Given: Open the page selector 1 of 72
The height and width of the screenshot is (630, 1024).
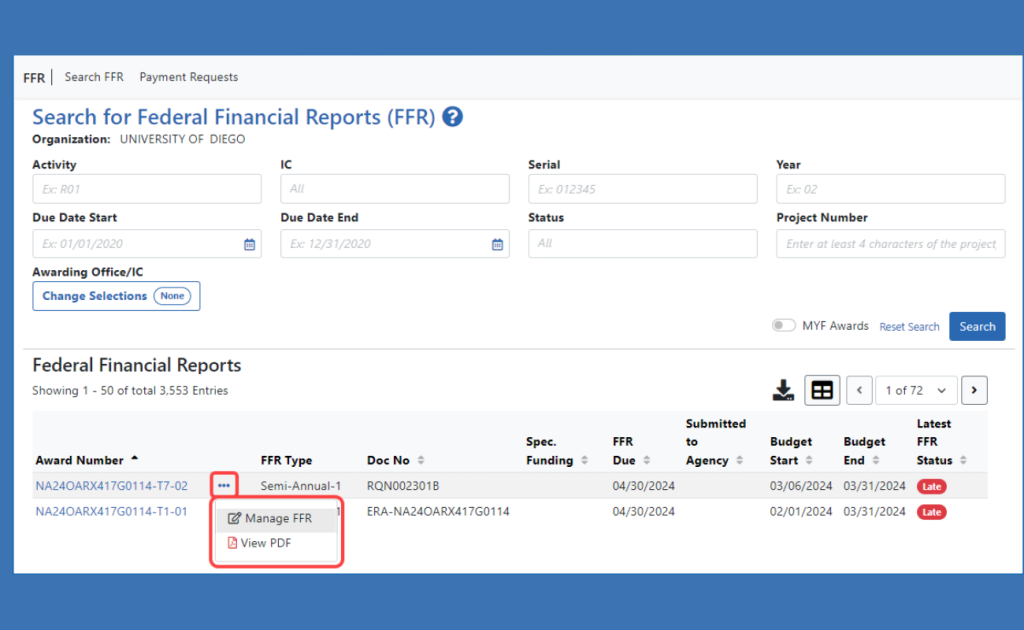Looking at the screenshot, I should coord(916,390).
